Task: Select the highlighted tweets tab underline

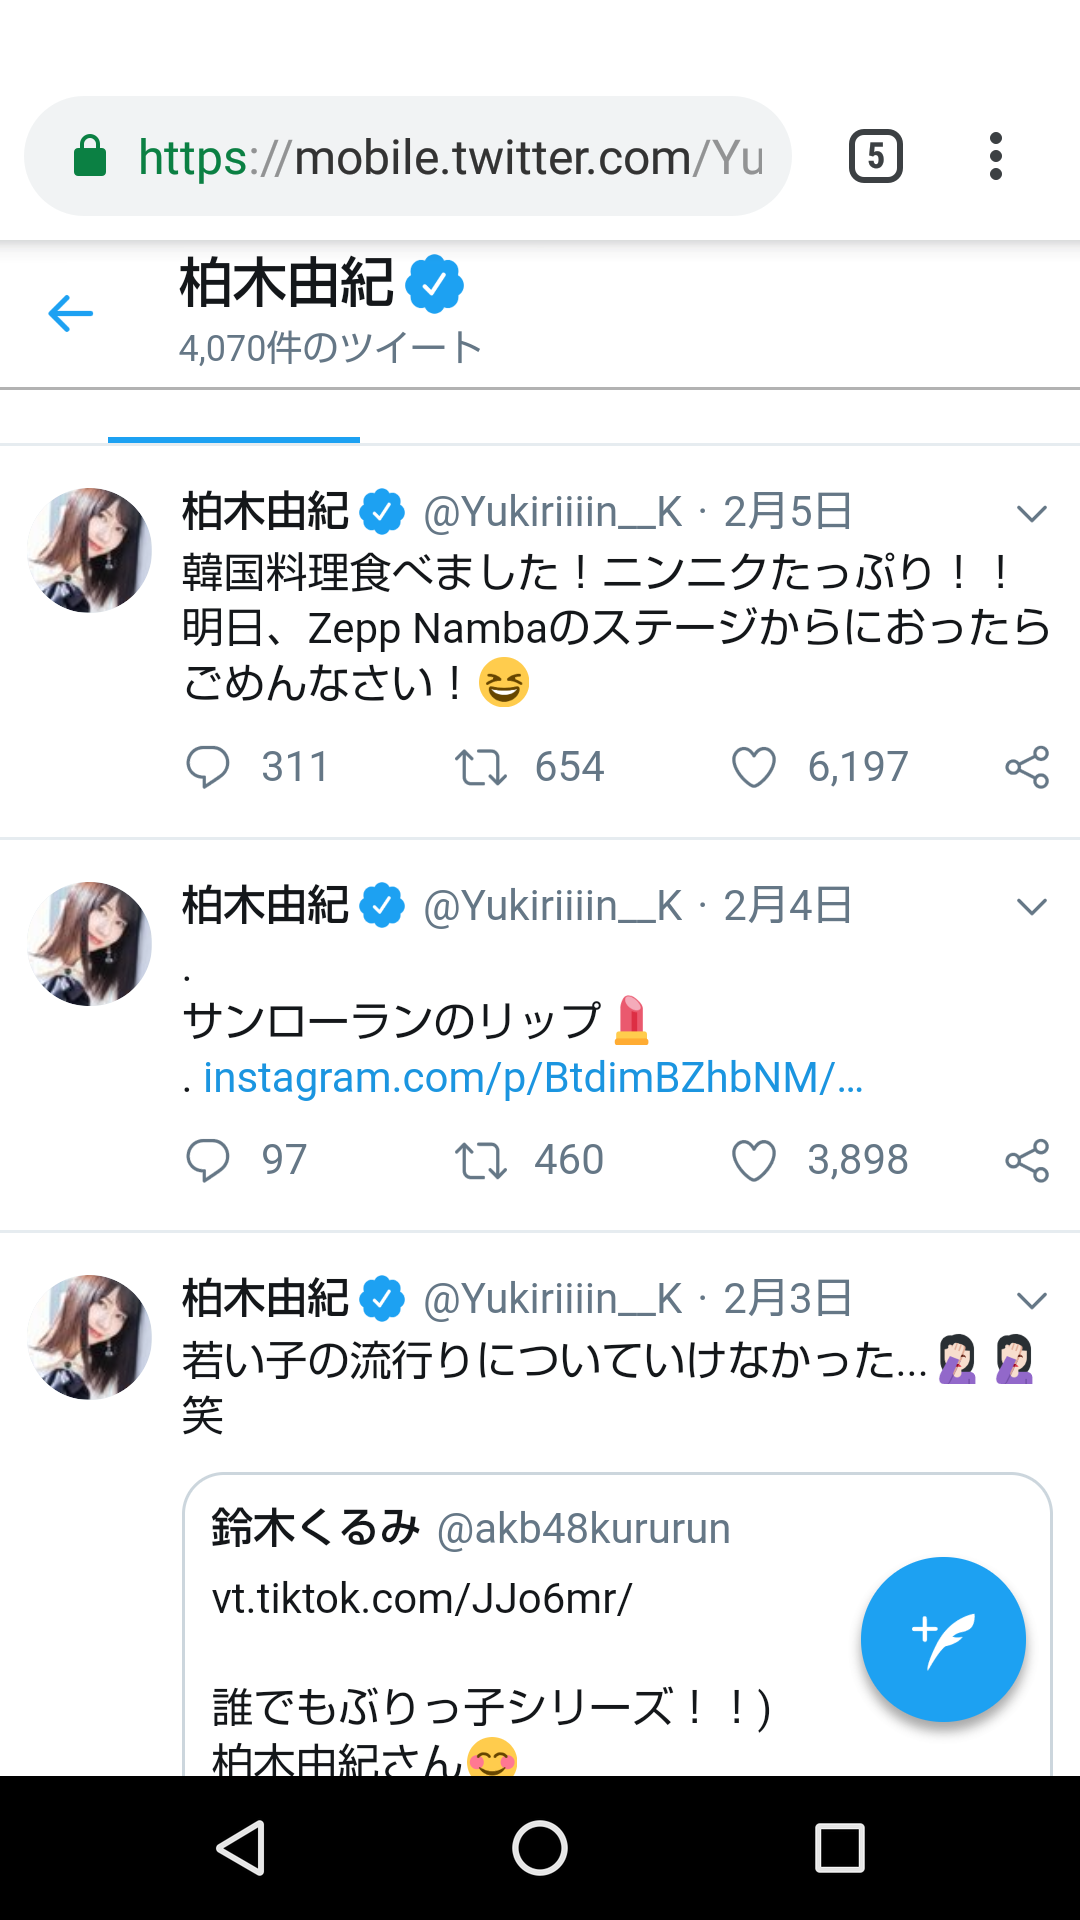Action: 234,439
